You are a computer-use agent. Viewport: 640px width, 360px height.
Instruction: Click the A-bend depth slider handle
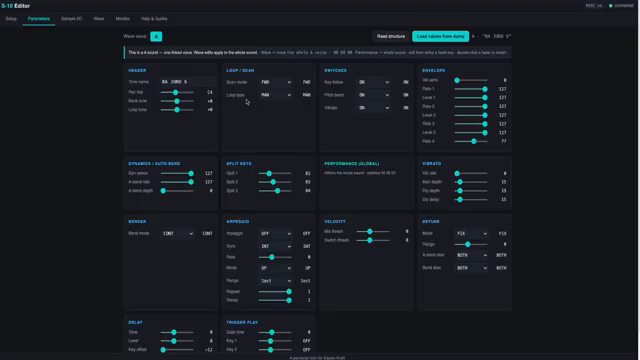coord(163,191)
